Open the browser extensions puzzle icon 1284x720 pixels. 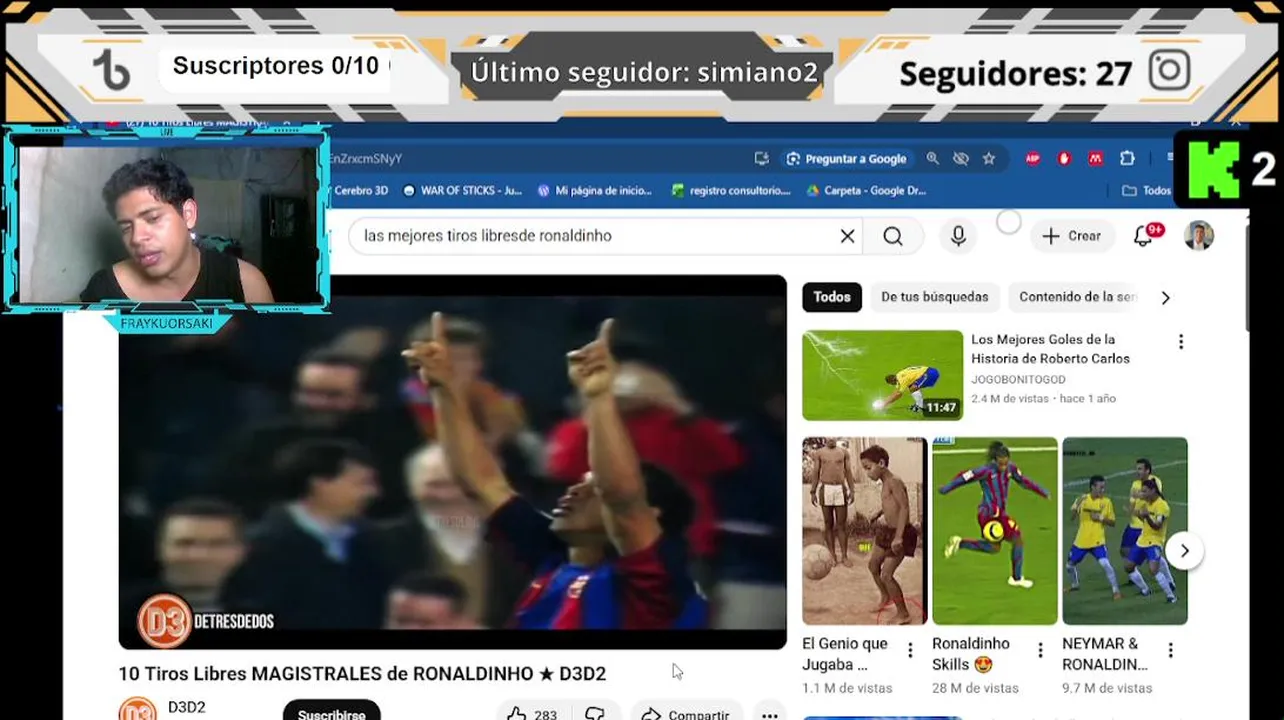point(1127,159)
